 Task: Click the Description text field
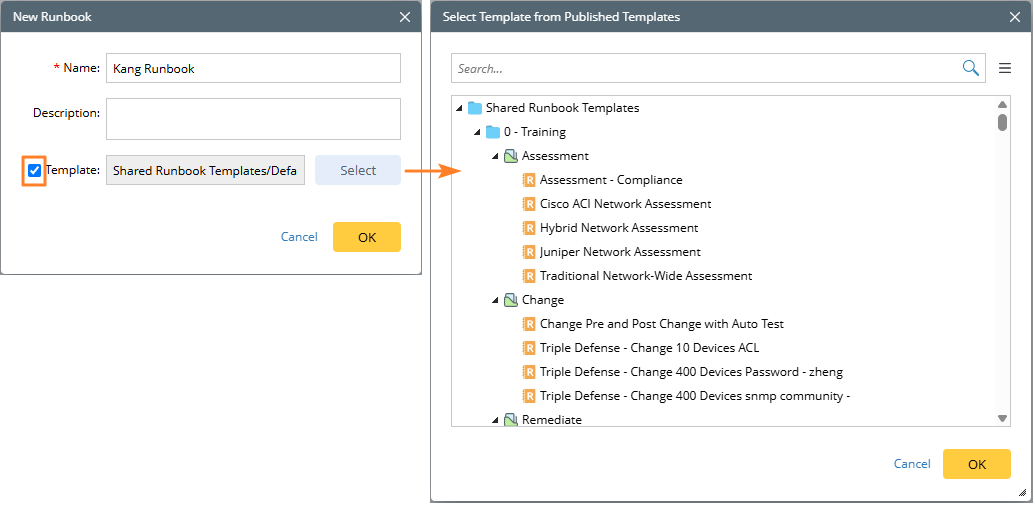tap(253, 118)
